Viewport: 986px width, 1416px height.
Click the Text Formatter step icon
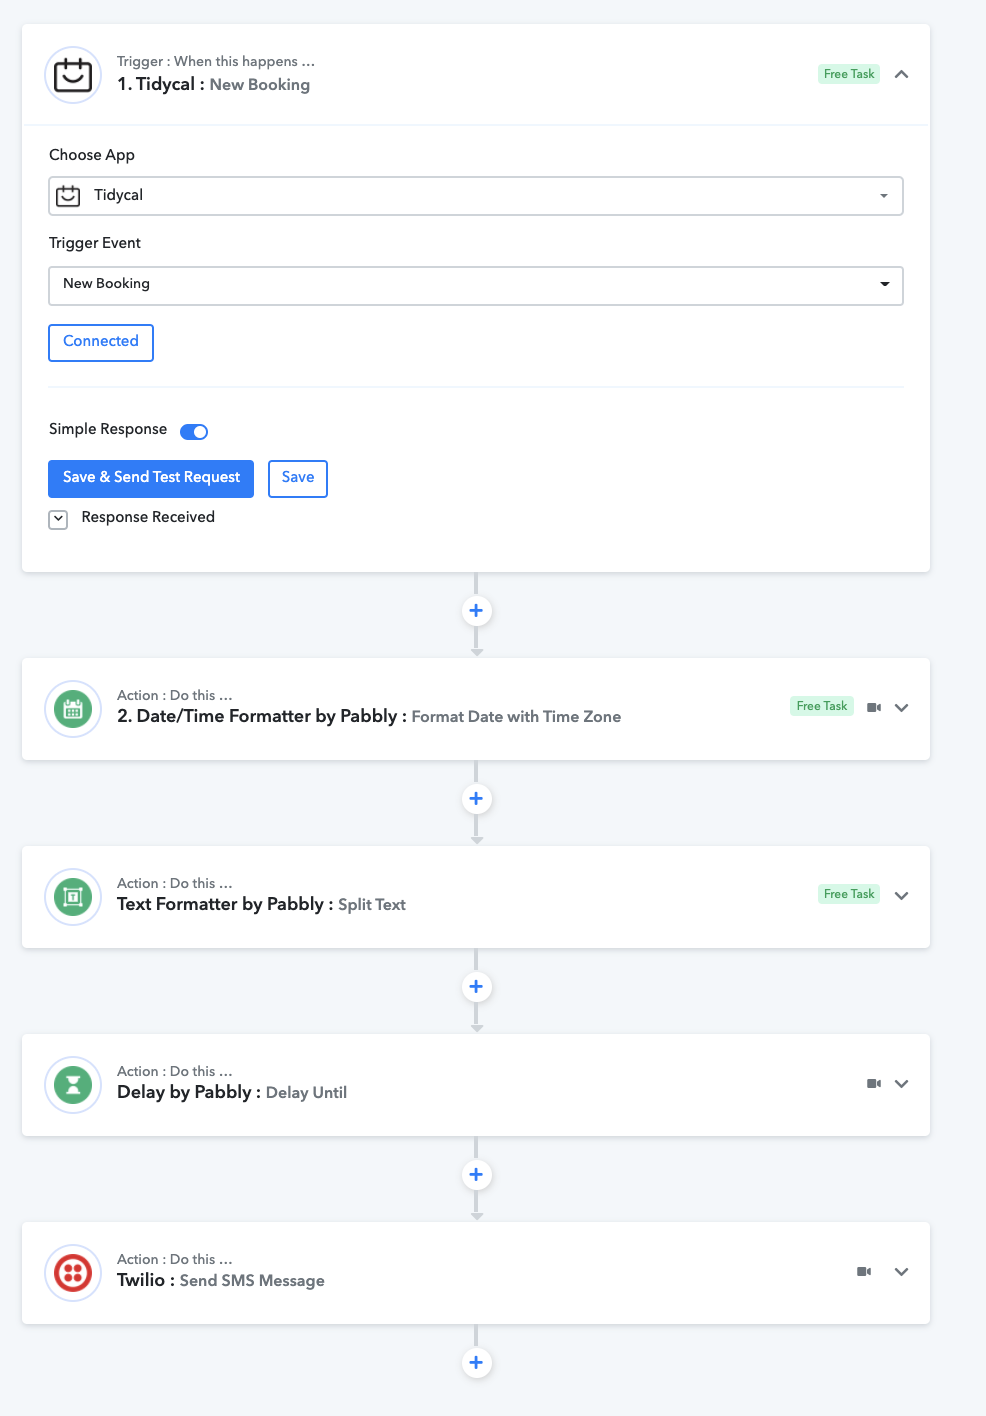pyautogui.click(x=73, y=897)
